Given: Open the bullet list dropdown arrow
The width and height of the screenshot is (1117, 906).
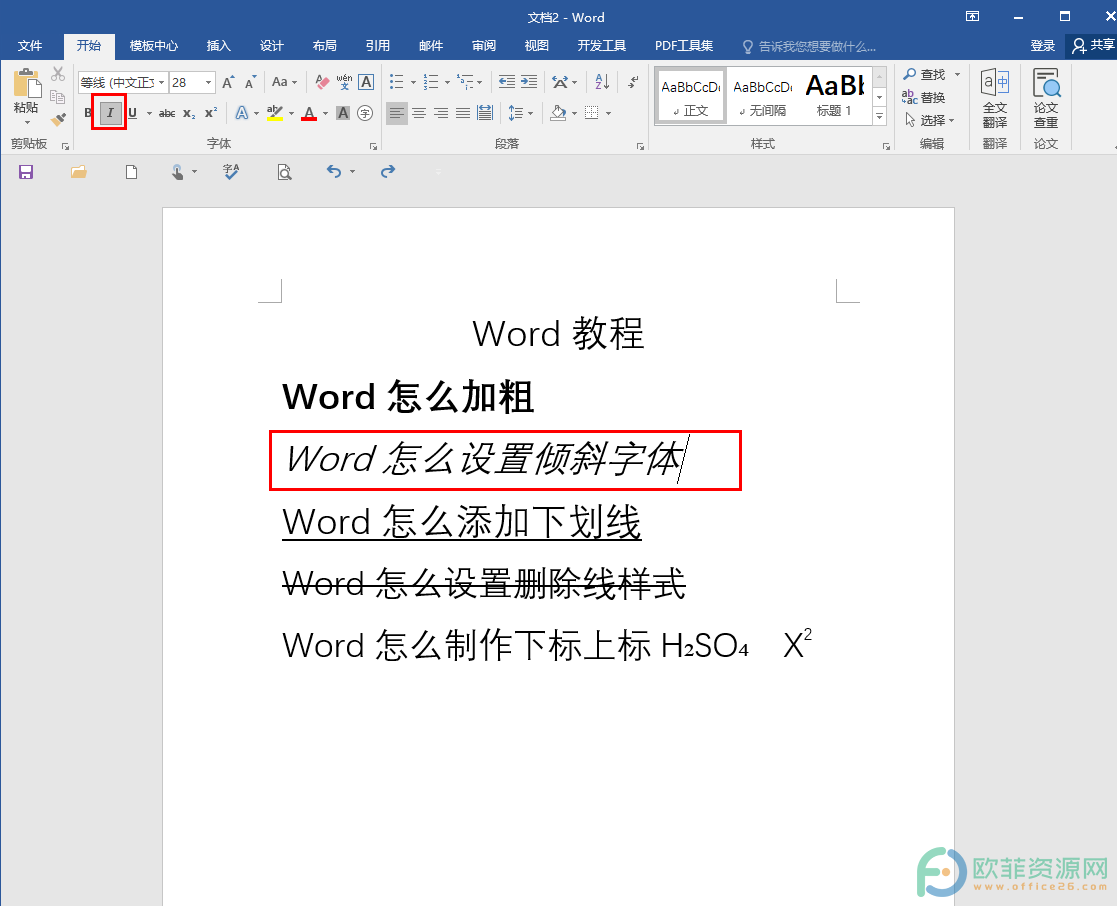Looking at the screenshot, I should (x=413, y=83).
